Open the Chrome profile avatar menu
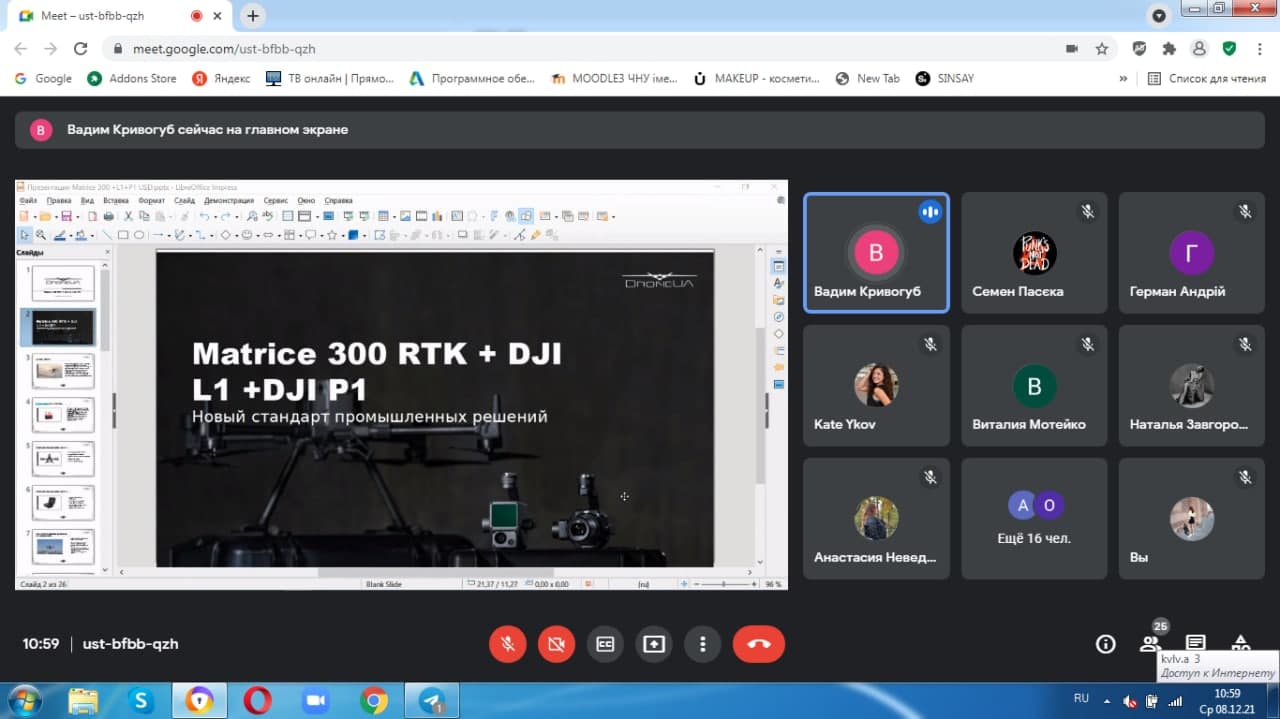Screen dimensions: 1280x719 pyautogui.click(x=1199, y=48)
